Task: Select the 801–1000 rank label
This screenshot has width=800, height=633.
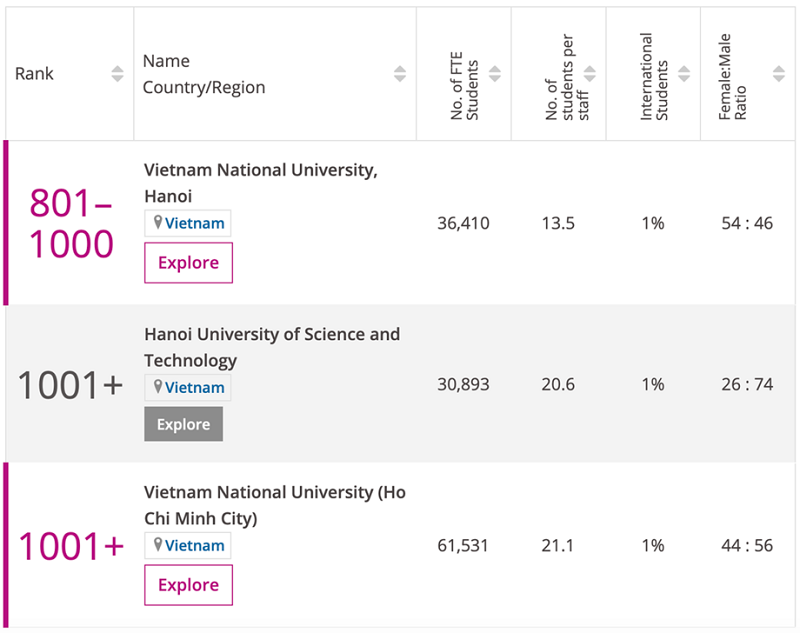Action: 69,224
